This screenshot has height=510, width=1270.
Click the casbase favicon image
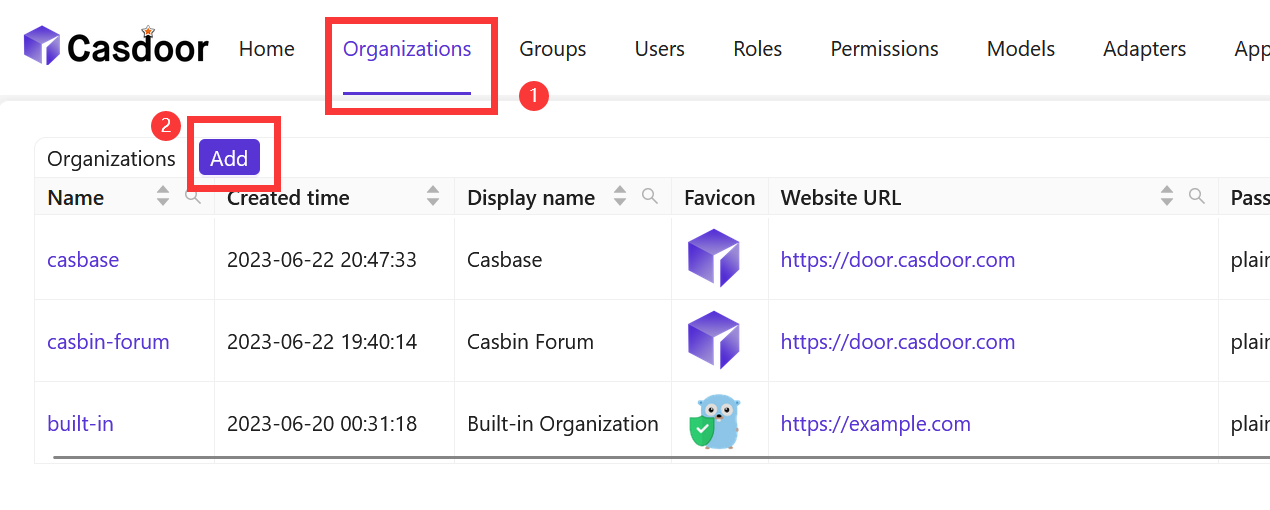pyautogui.click(x=713, y=259)
